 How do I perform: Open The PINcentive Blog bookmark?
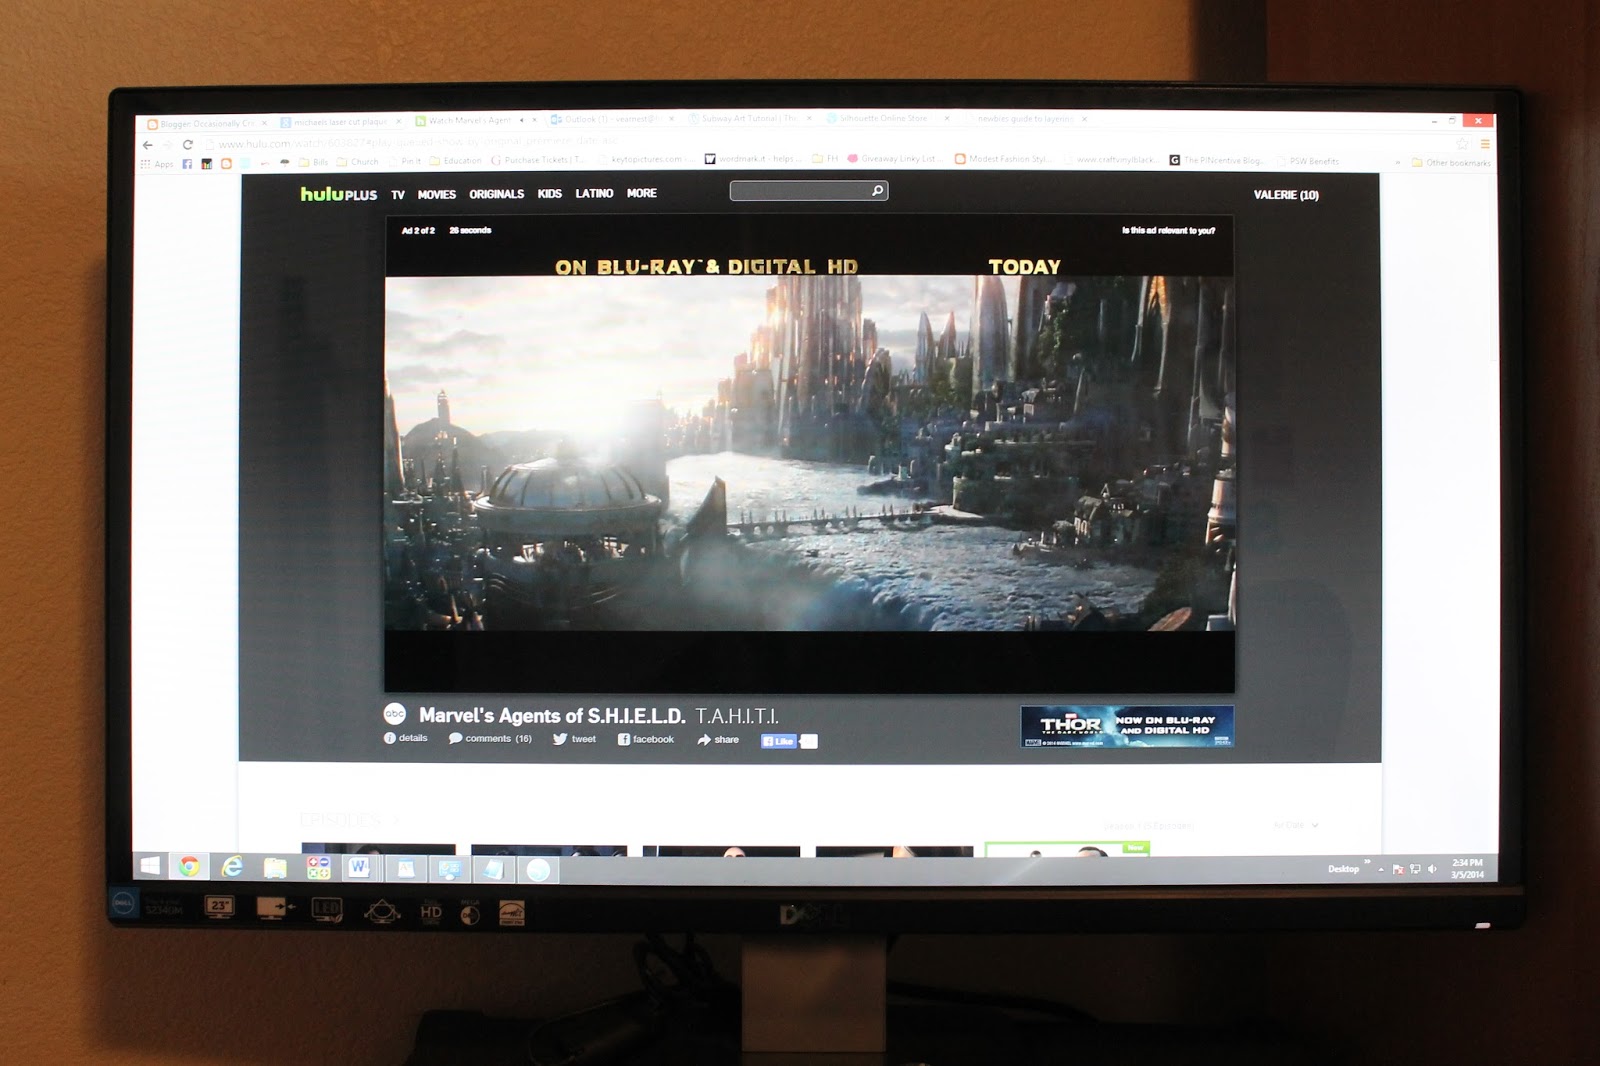[1215, 160]
